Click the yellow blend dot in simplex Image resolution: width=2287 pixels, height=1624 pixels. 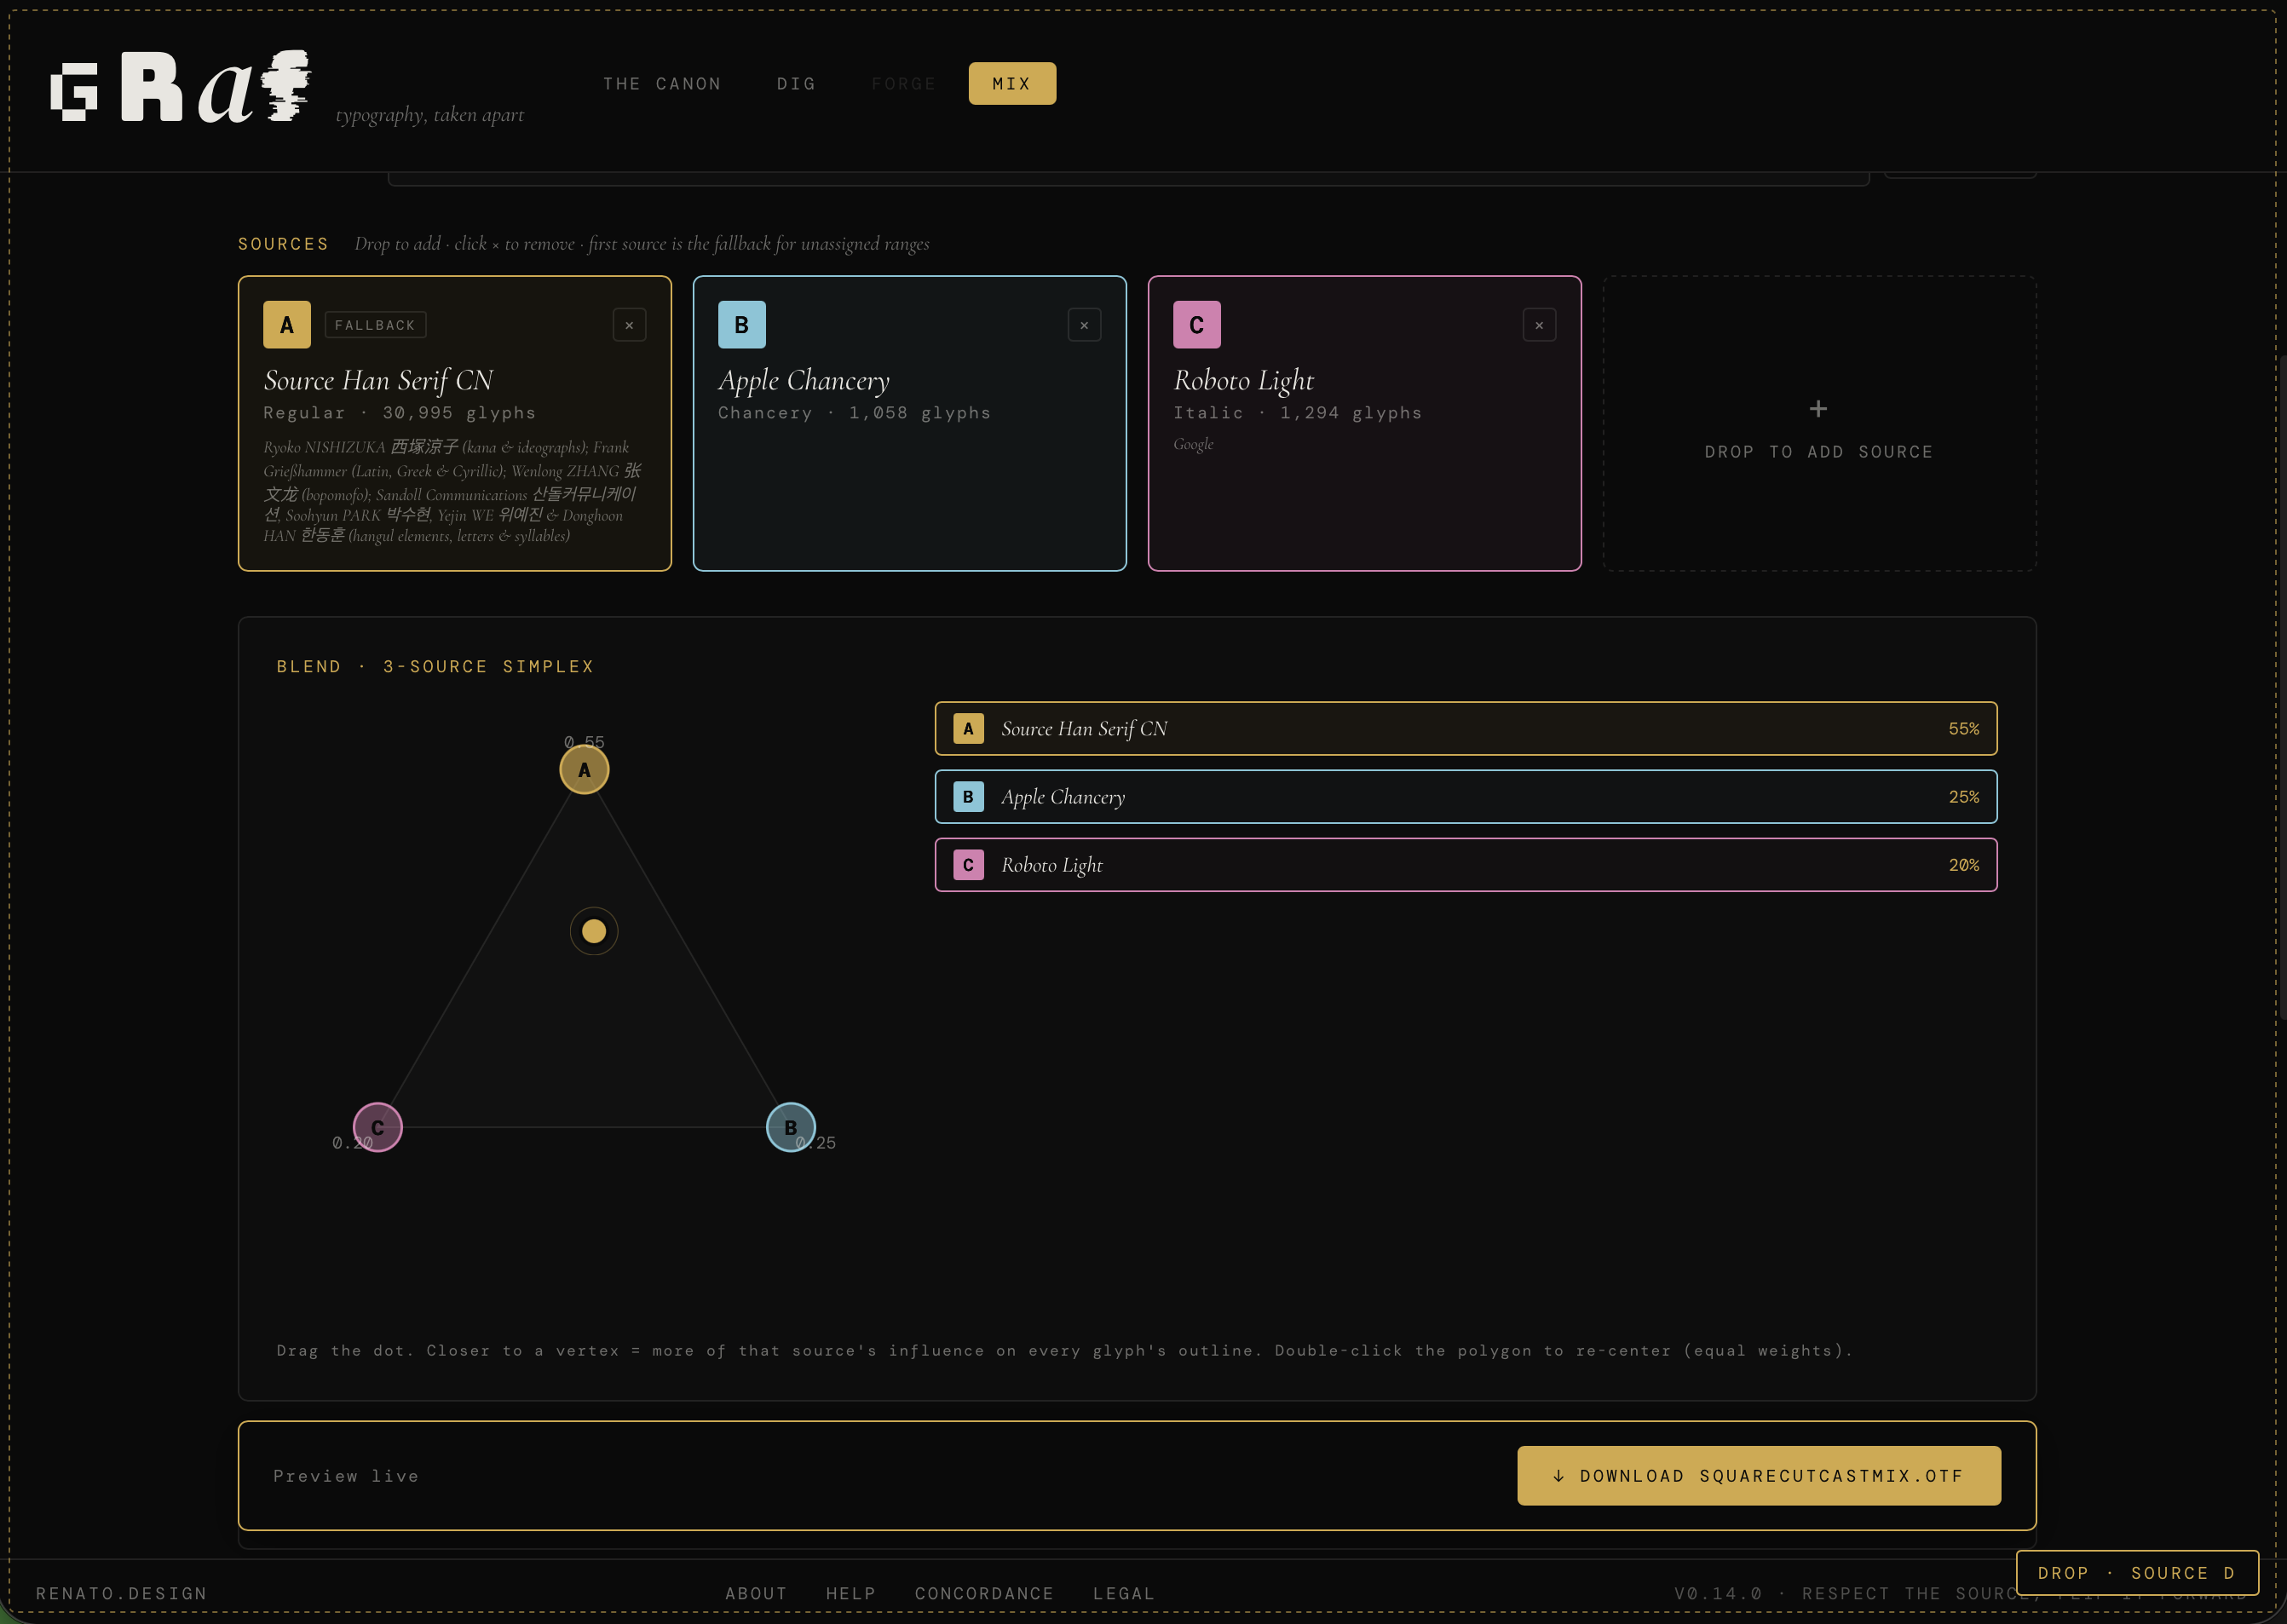[x=594, y=931]
